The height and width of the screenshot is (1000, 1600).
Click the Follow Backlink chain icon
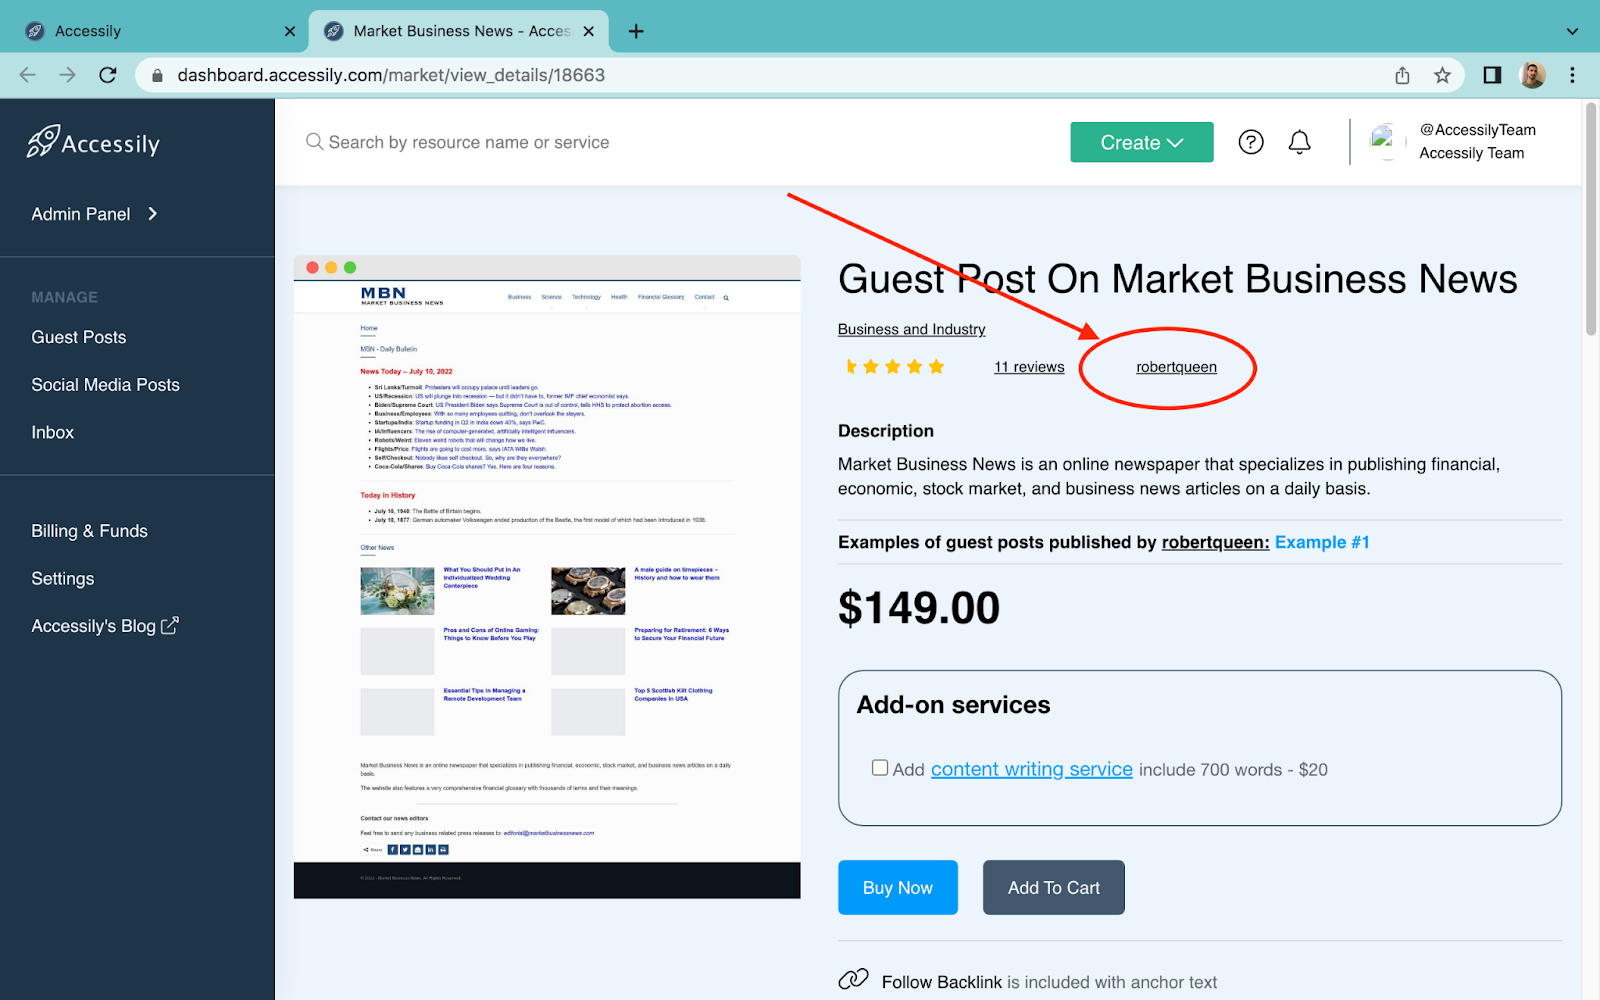tap(853, 979)
